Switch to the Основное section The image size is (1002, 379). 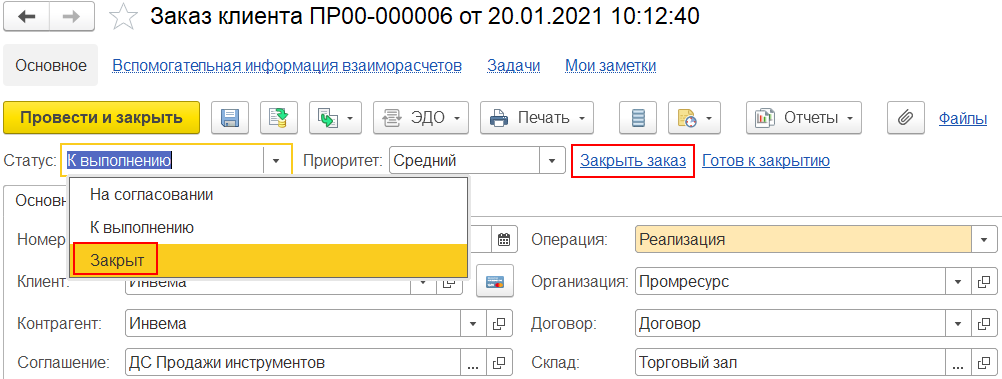click(x=51, y=65)
